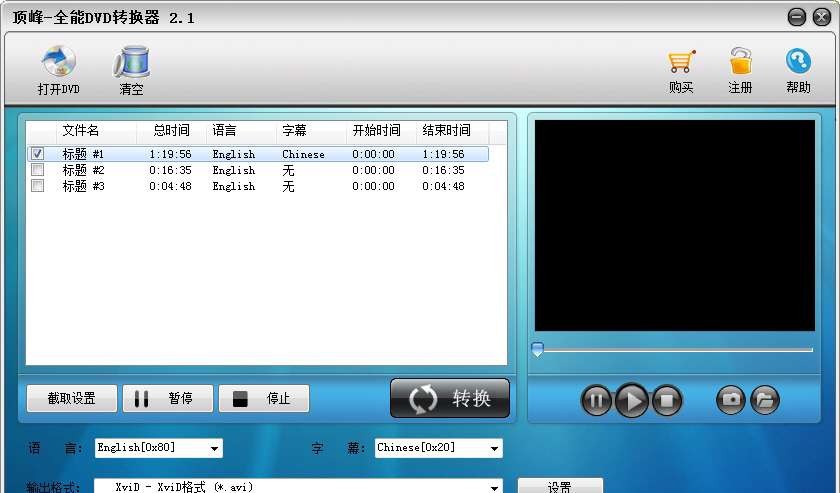The width and height of the screenshot is (840, 493).
Task: Select the 标题 #3 row name
Action: pos(83,186)
